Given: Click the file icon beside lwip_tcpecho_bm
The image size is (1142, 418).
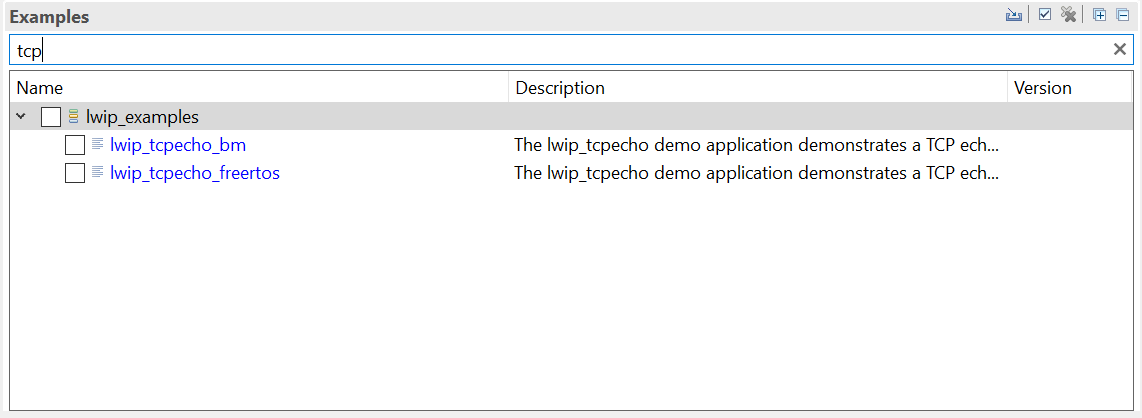Looking at the screenshot, I should tap(98, 145).
